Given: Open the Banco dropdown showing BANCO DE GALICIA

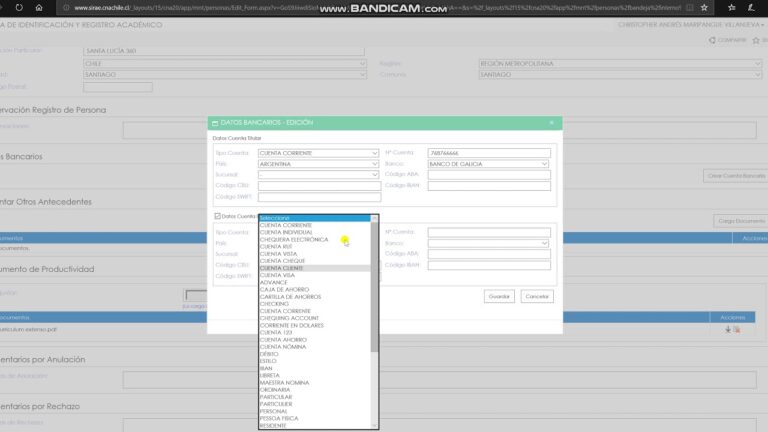Looking at the screenshot, I should (488, 164).
